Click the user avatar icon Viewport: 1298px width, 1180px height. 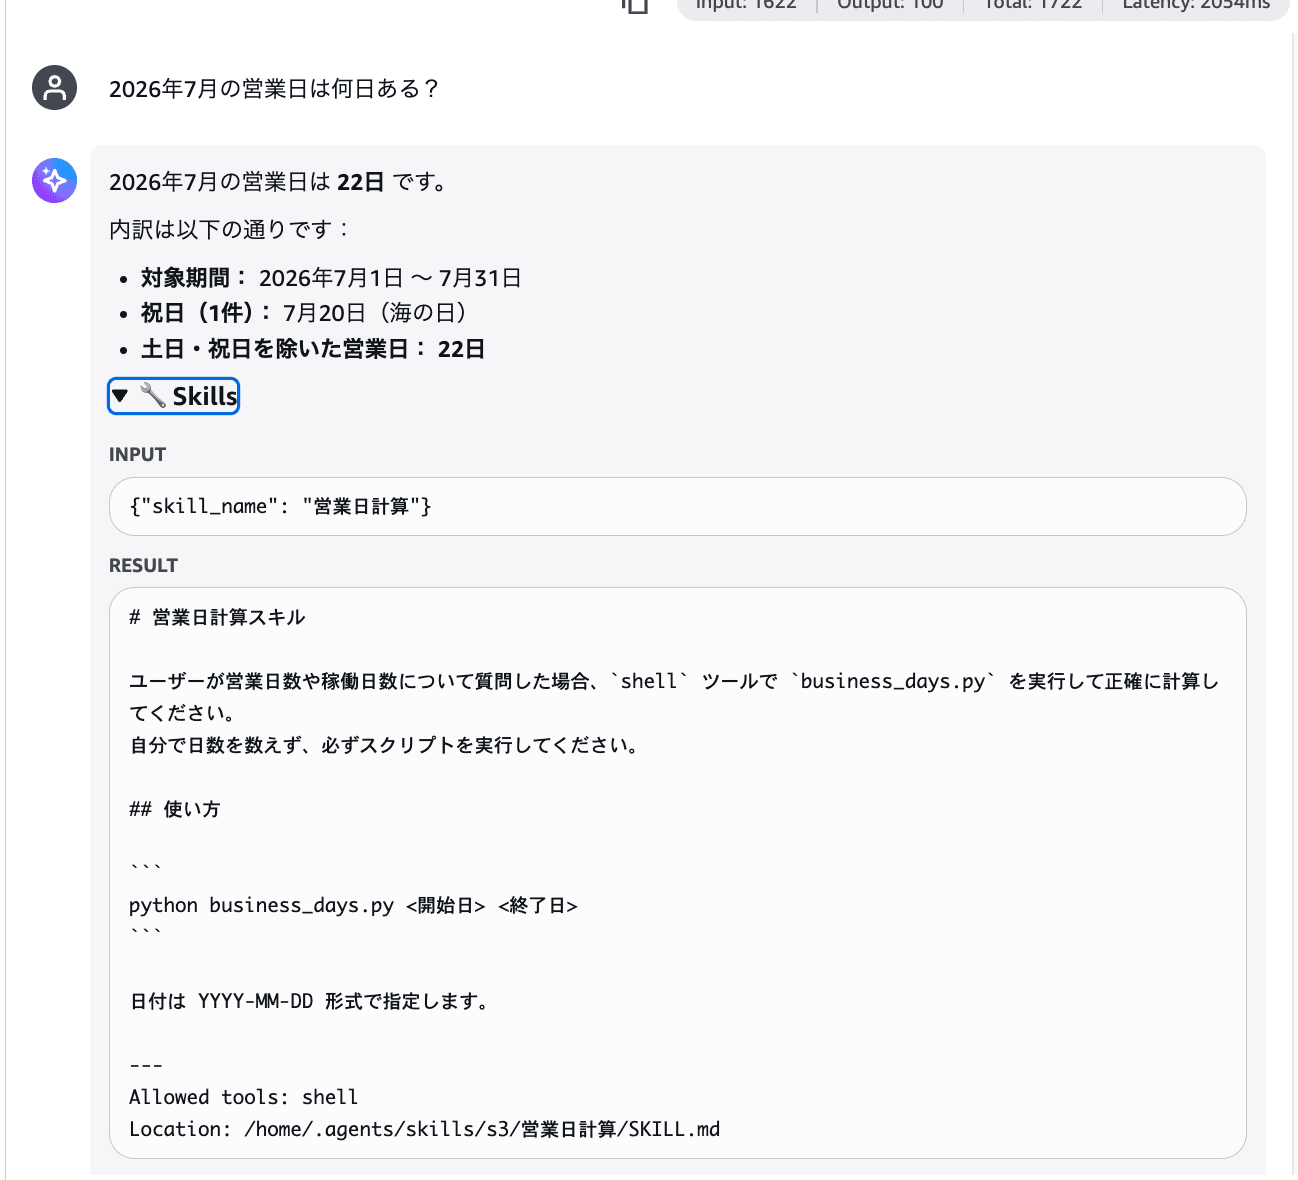(54, 87)
